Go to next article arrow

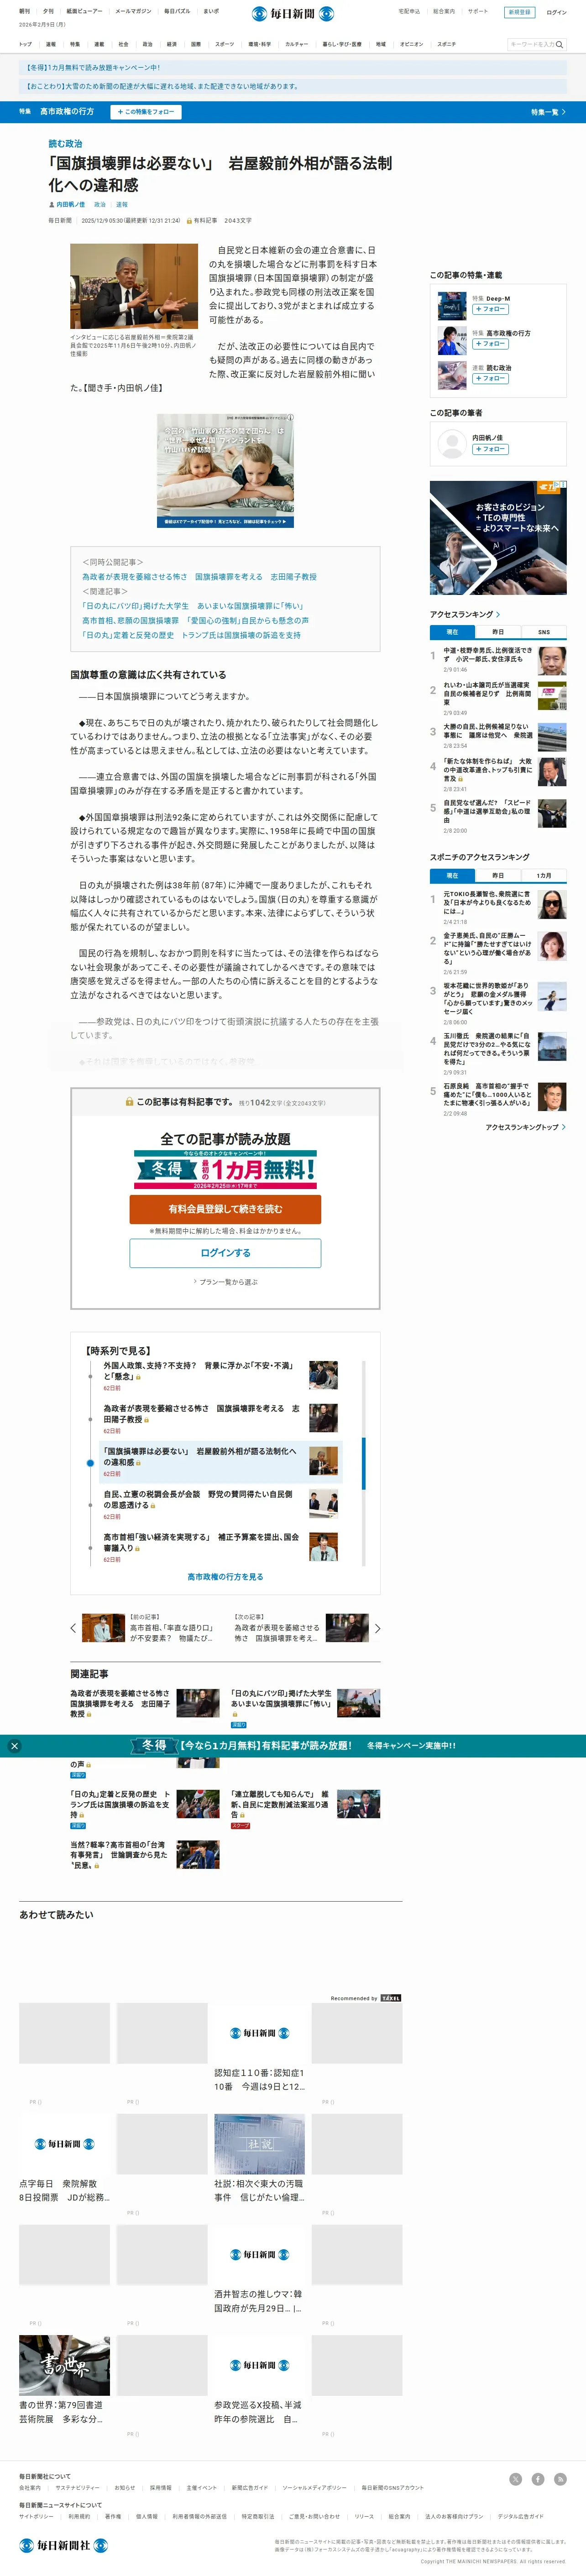(x=377, y=1628)
